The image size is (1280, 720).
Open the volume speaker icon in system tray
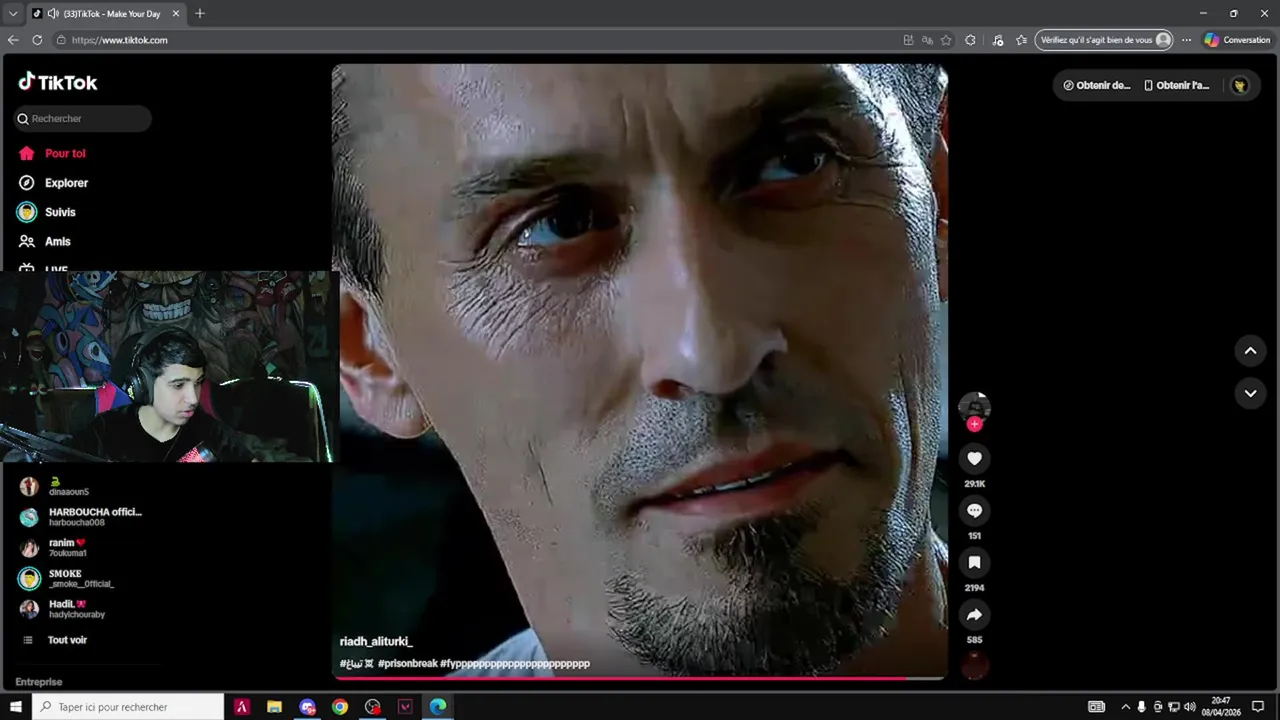click(1190, 707)
